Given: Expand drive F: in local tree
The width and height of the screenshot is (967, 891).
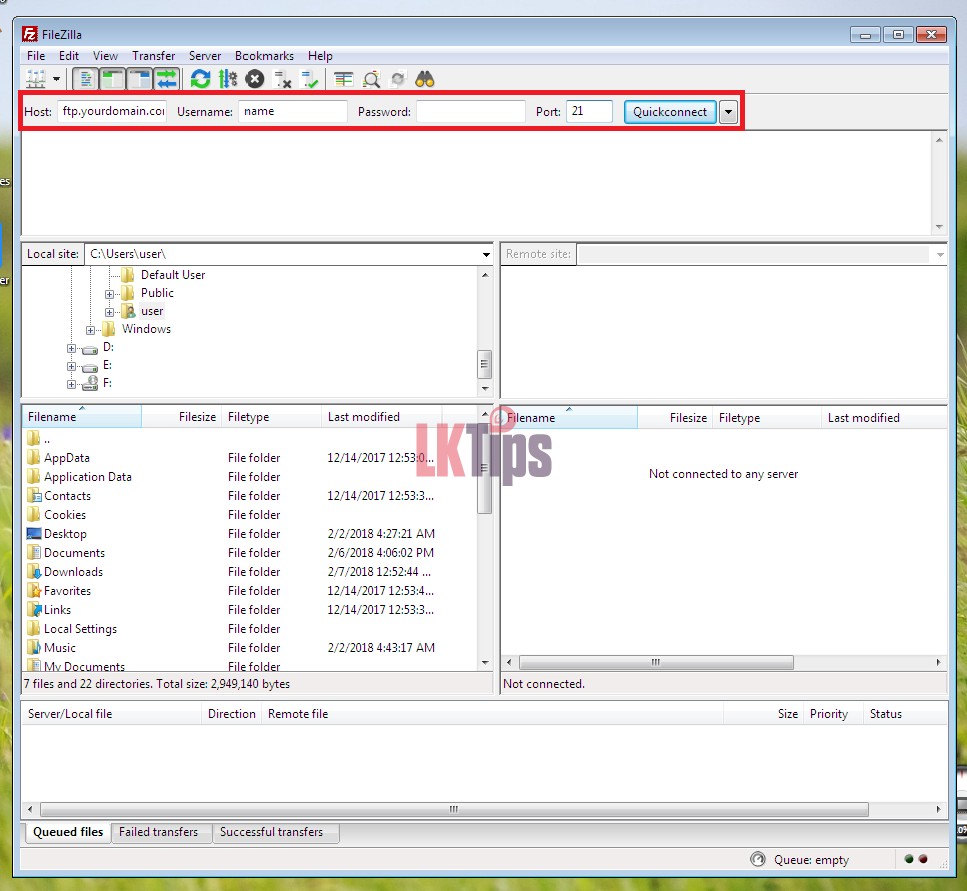Looking at the screenshot, I should pyautogui.click(x=72, y=384).
